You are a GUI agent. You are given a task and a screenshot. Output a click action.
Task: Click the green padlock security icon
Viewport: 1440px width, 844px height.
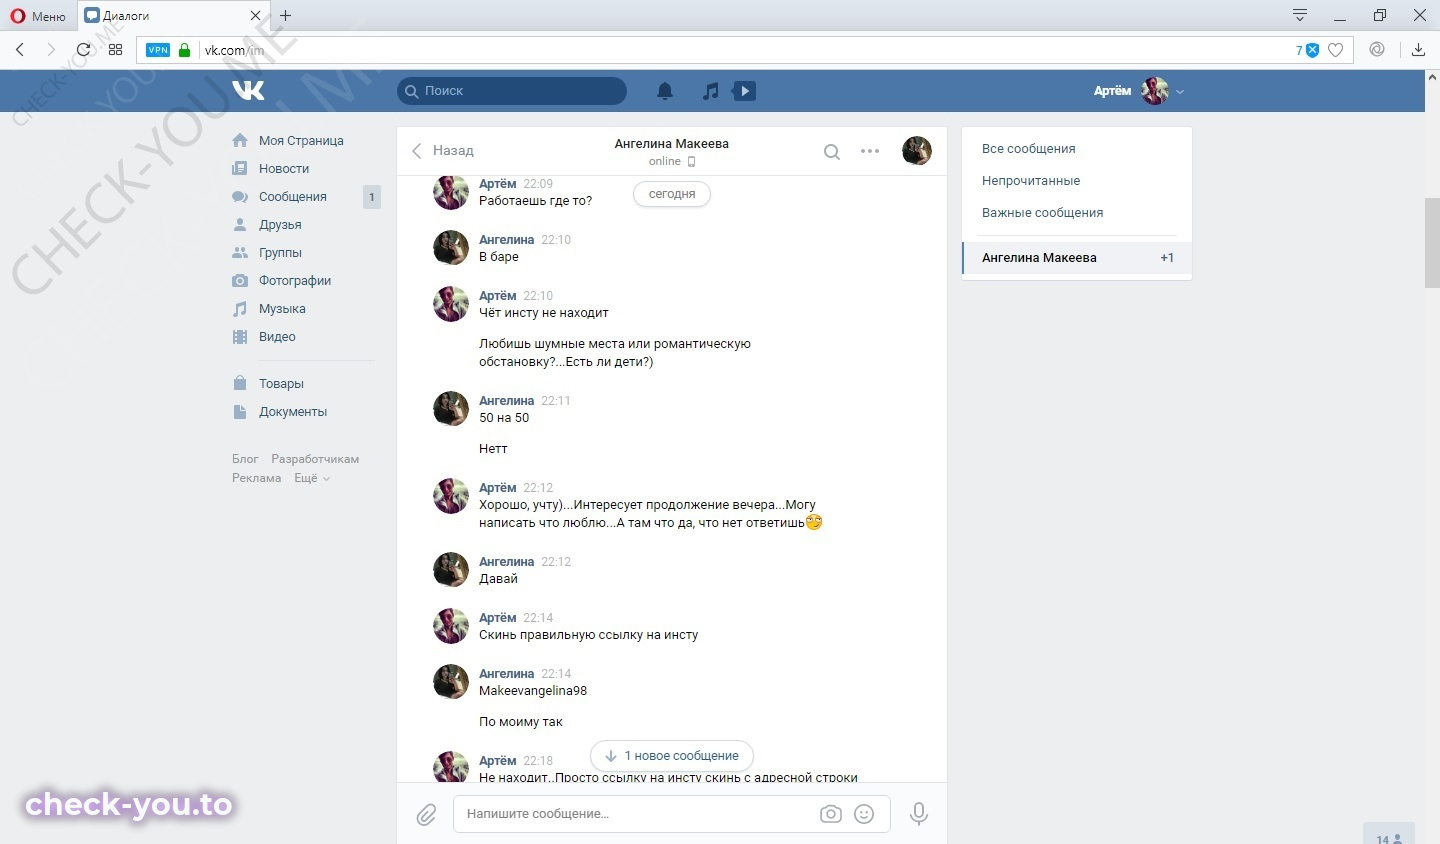184,50
